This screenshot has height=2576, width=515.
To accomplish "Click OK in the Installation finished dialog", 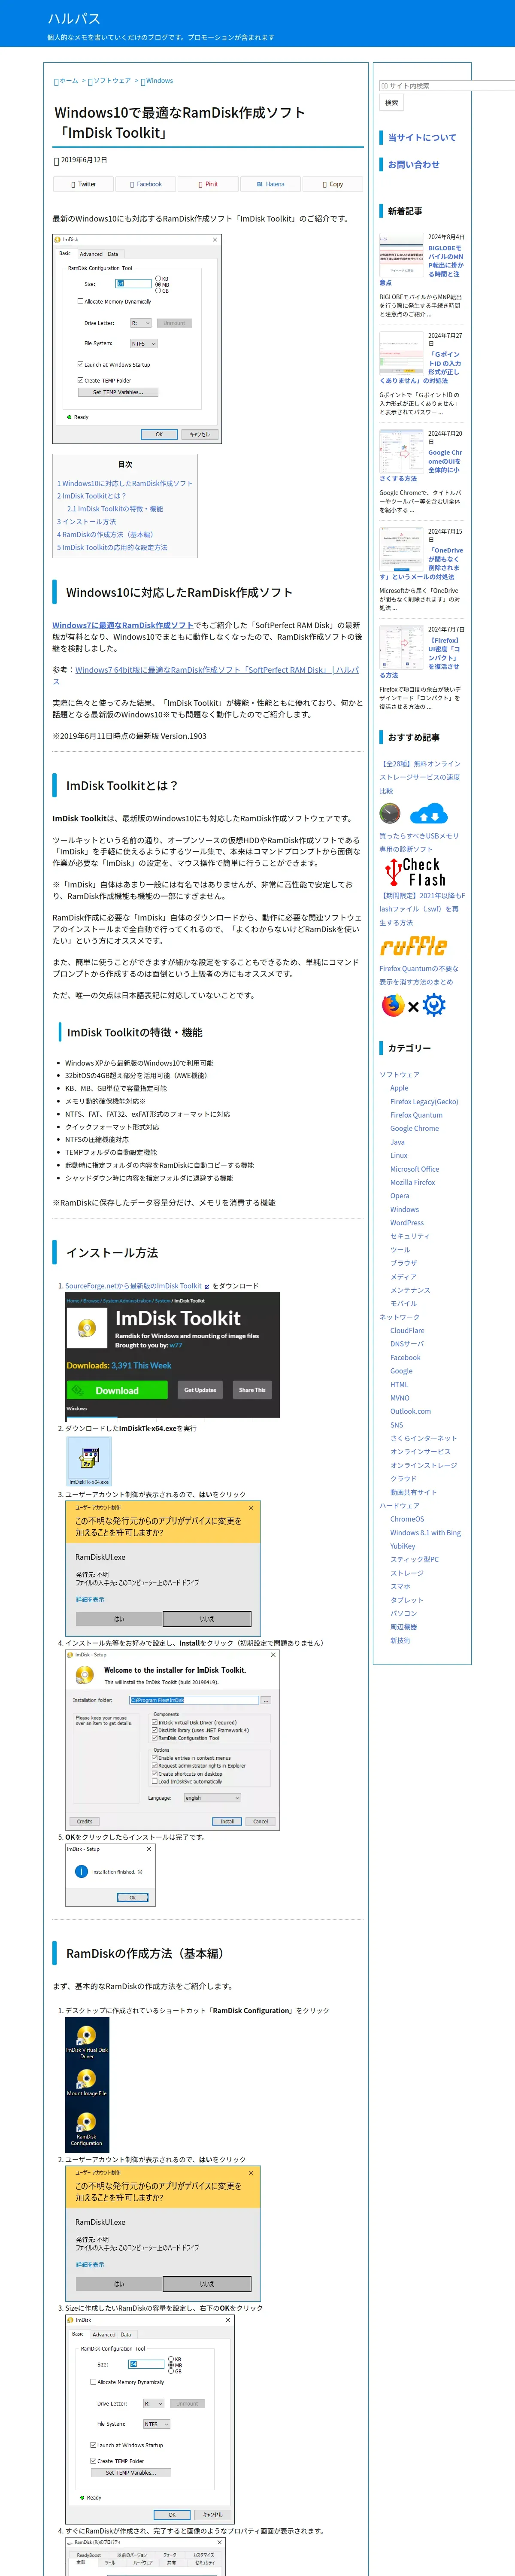I will [x=132, y=1897].
